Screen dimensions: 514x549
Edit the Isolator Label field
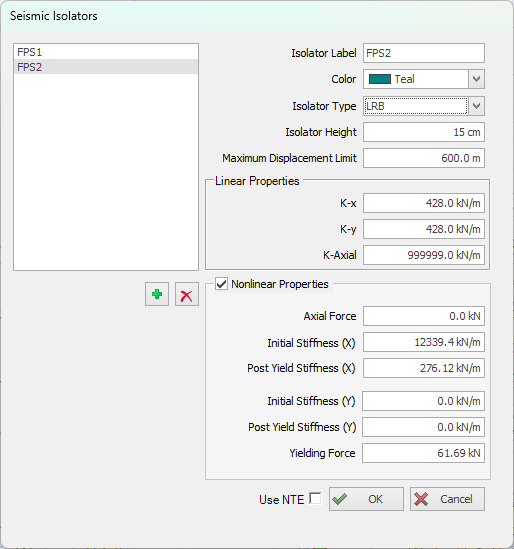point(424,53)
